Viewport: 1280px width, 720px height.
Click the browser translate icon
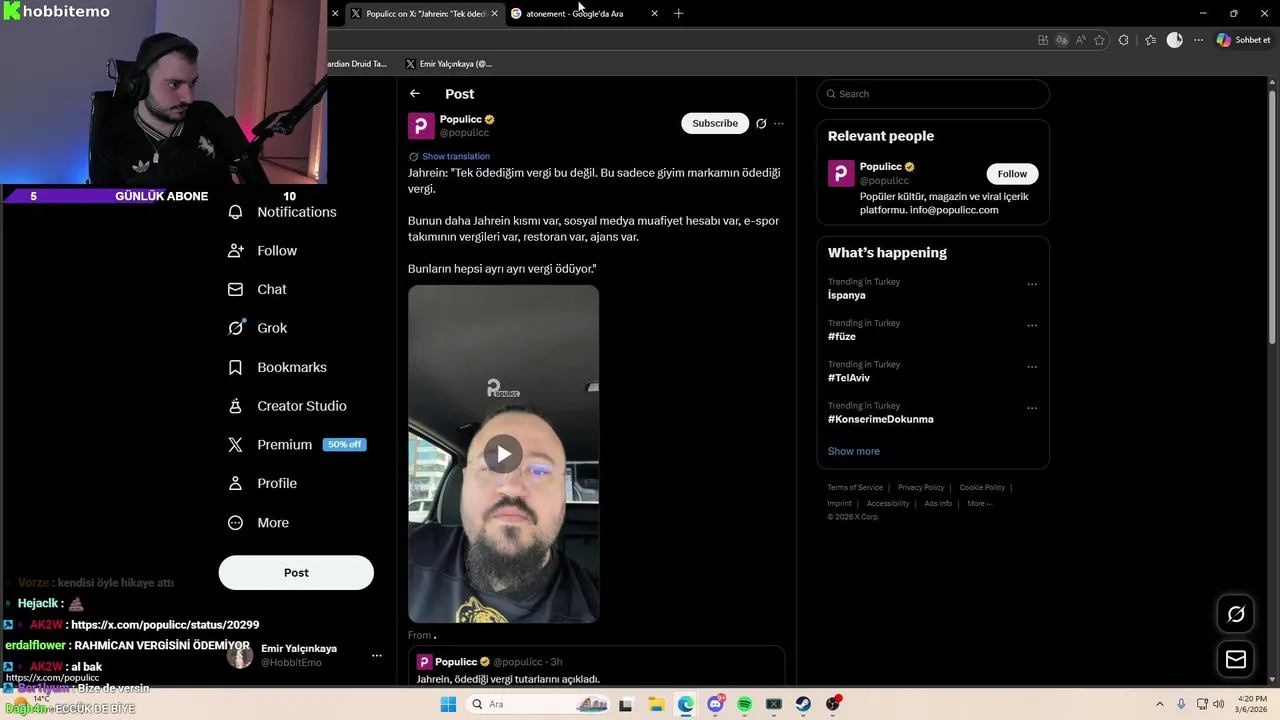(1062, 40)
